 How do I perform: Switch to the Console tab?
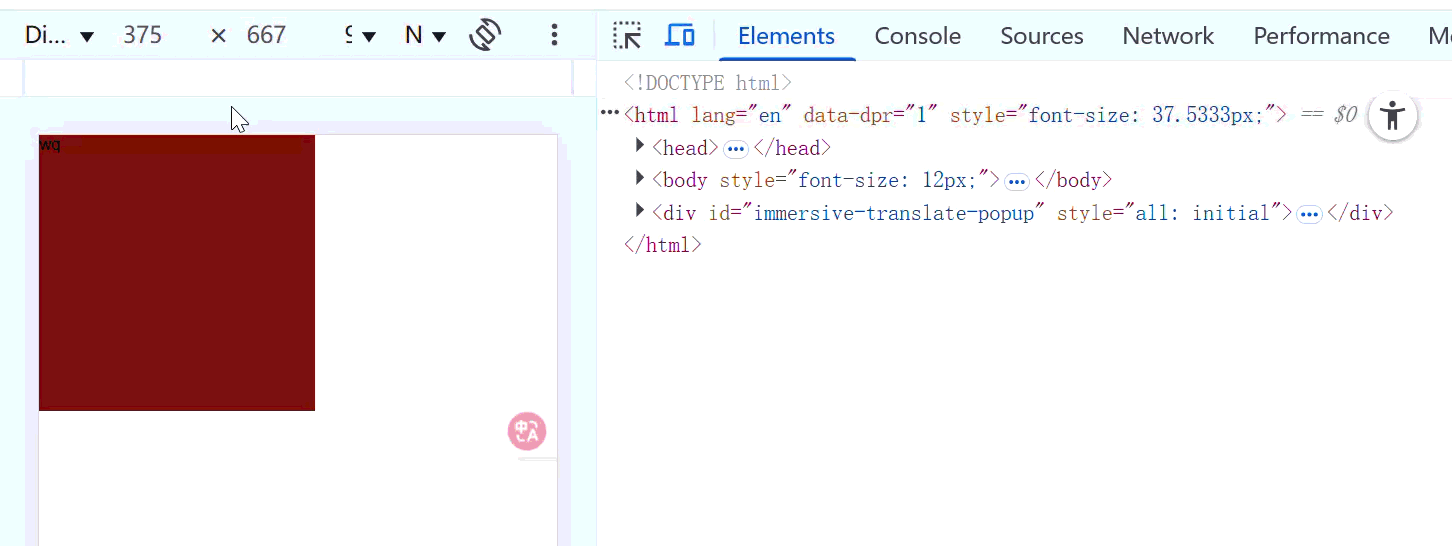(x=918, y=36)
